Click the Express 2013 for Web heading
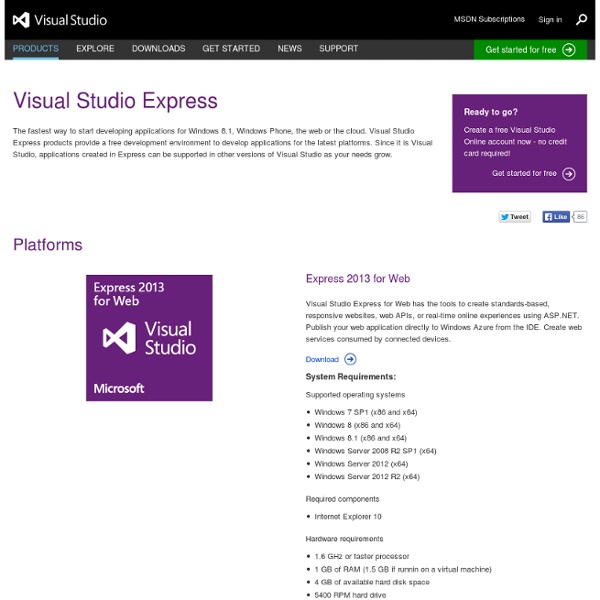 coord(358,279)
